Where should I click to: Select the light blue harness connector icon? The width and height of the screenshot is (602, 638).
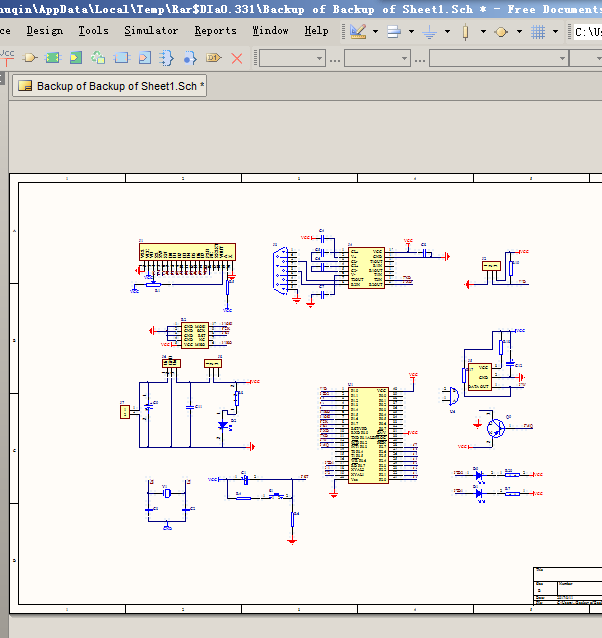click(121, 58)
